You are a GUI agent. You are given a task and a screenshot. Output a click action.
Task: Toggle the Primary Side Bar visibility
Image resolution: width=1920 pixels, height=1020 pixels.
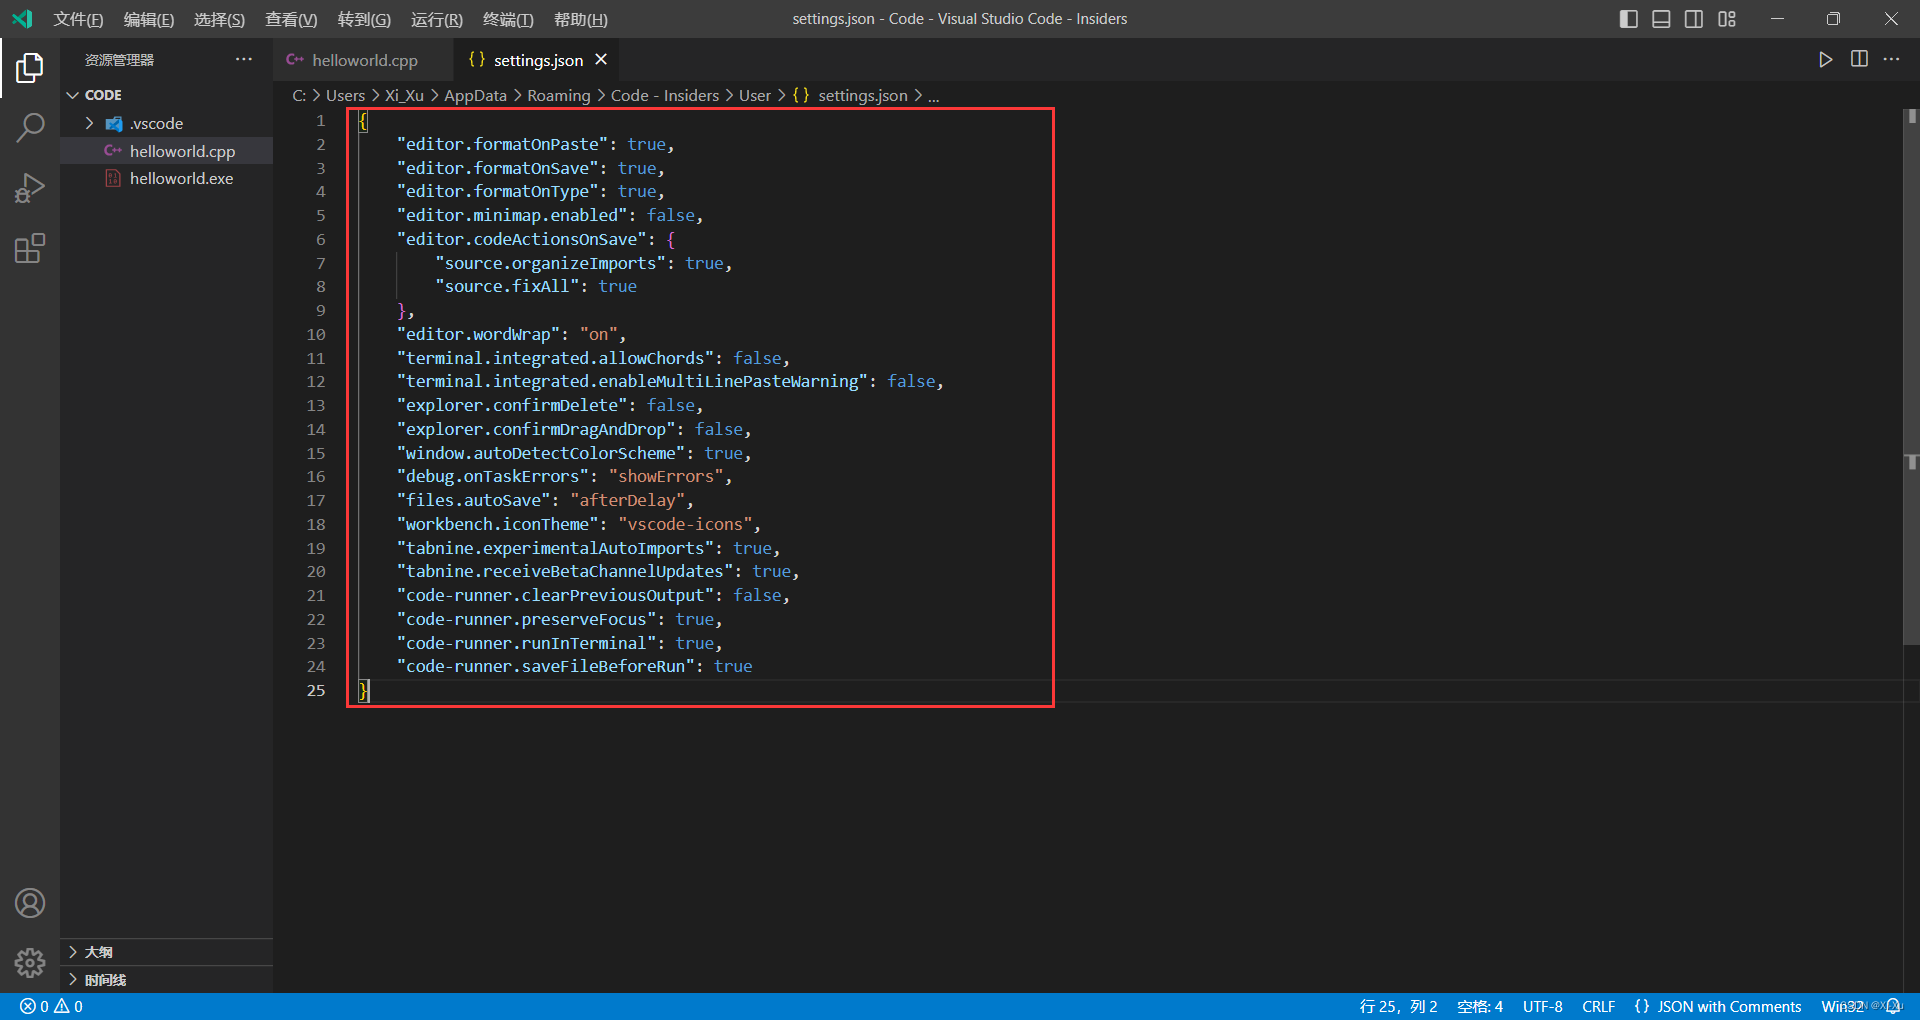pos(1628,18)
